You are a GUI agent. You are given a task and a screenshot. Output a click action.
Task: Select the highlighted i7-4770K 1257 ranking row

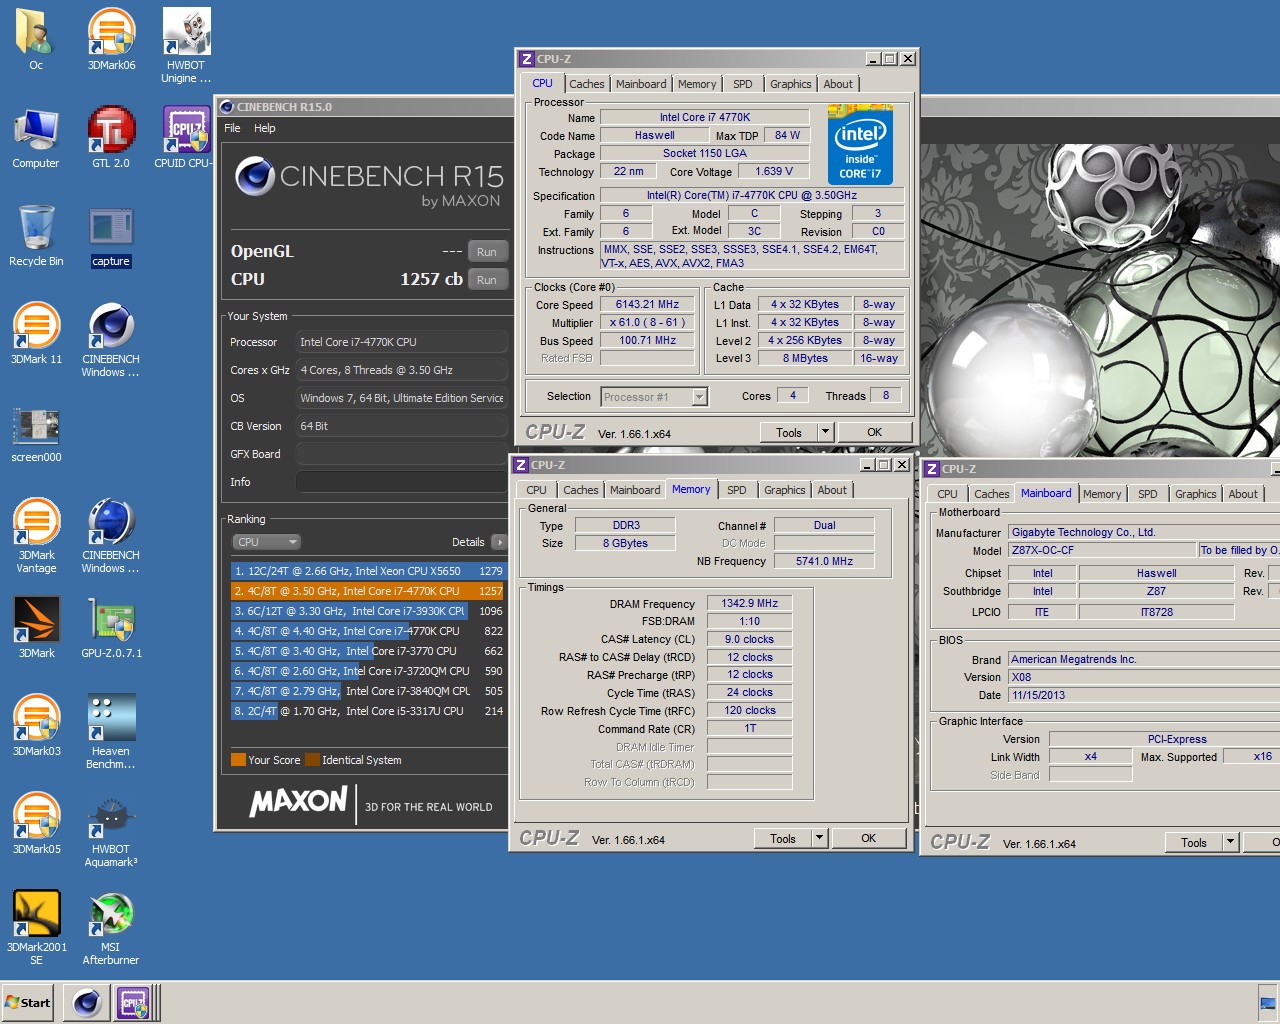(x=368, y=591)
